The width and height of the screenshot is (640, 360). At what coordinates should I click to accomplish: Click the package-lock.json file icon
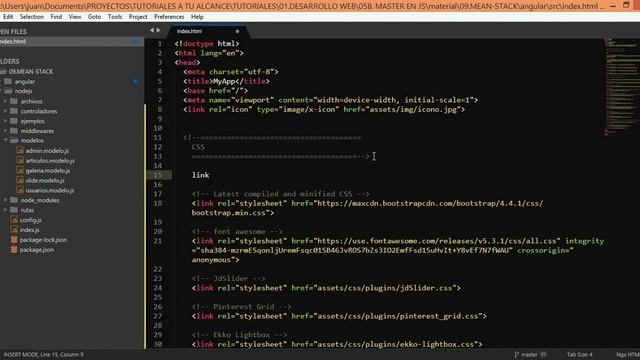(14, 240)
